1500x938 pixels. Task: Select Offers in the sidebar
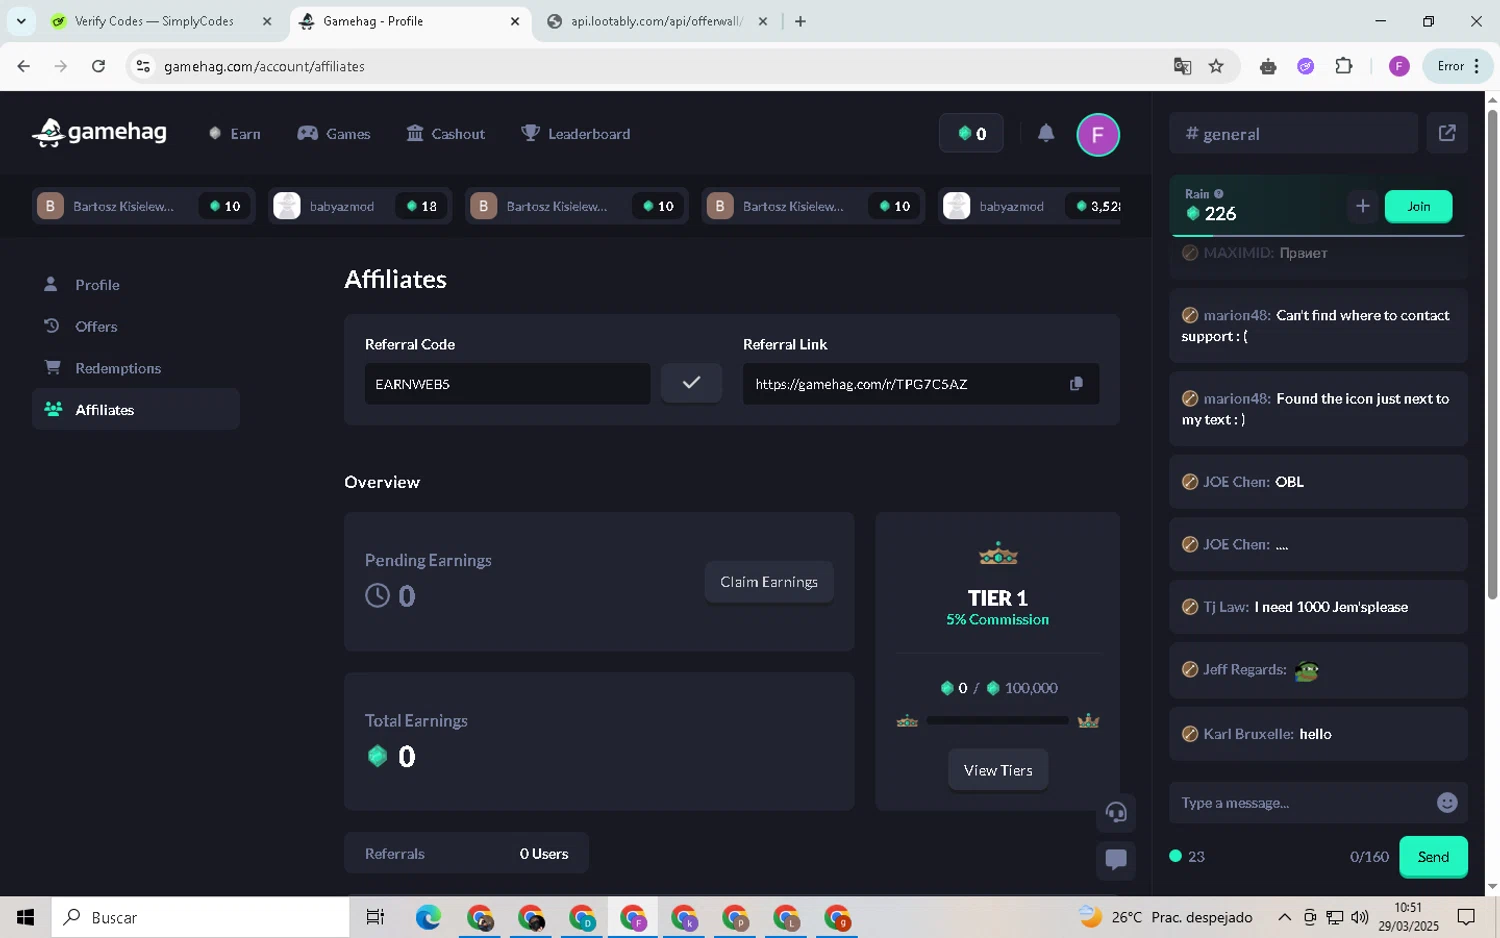coord(136,327)
